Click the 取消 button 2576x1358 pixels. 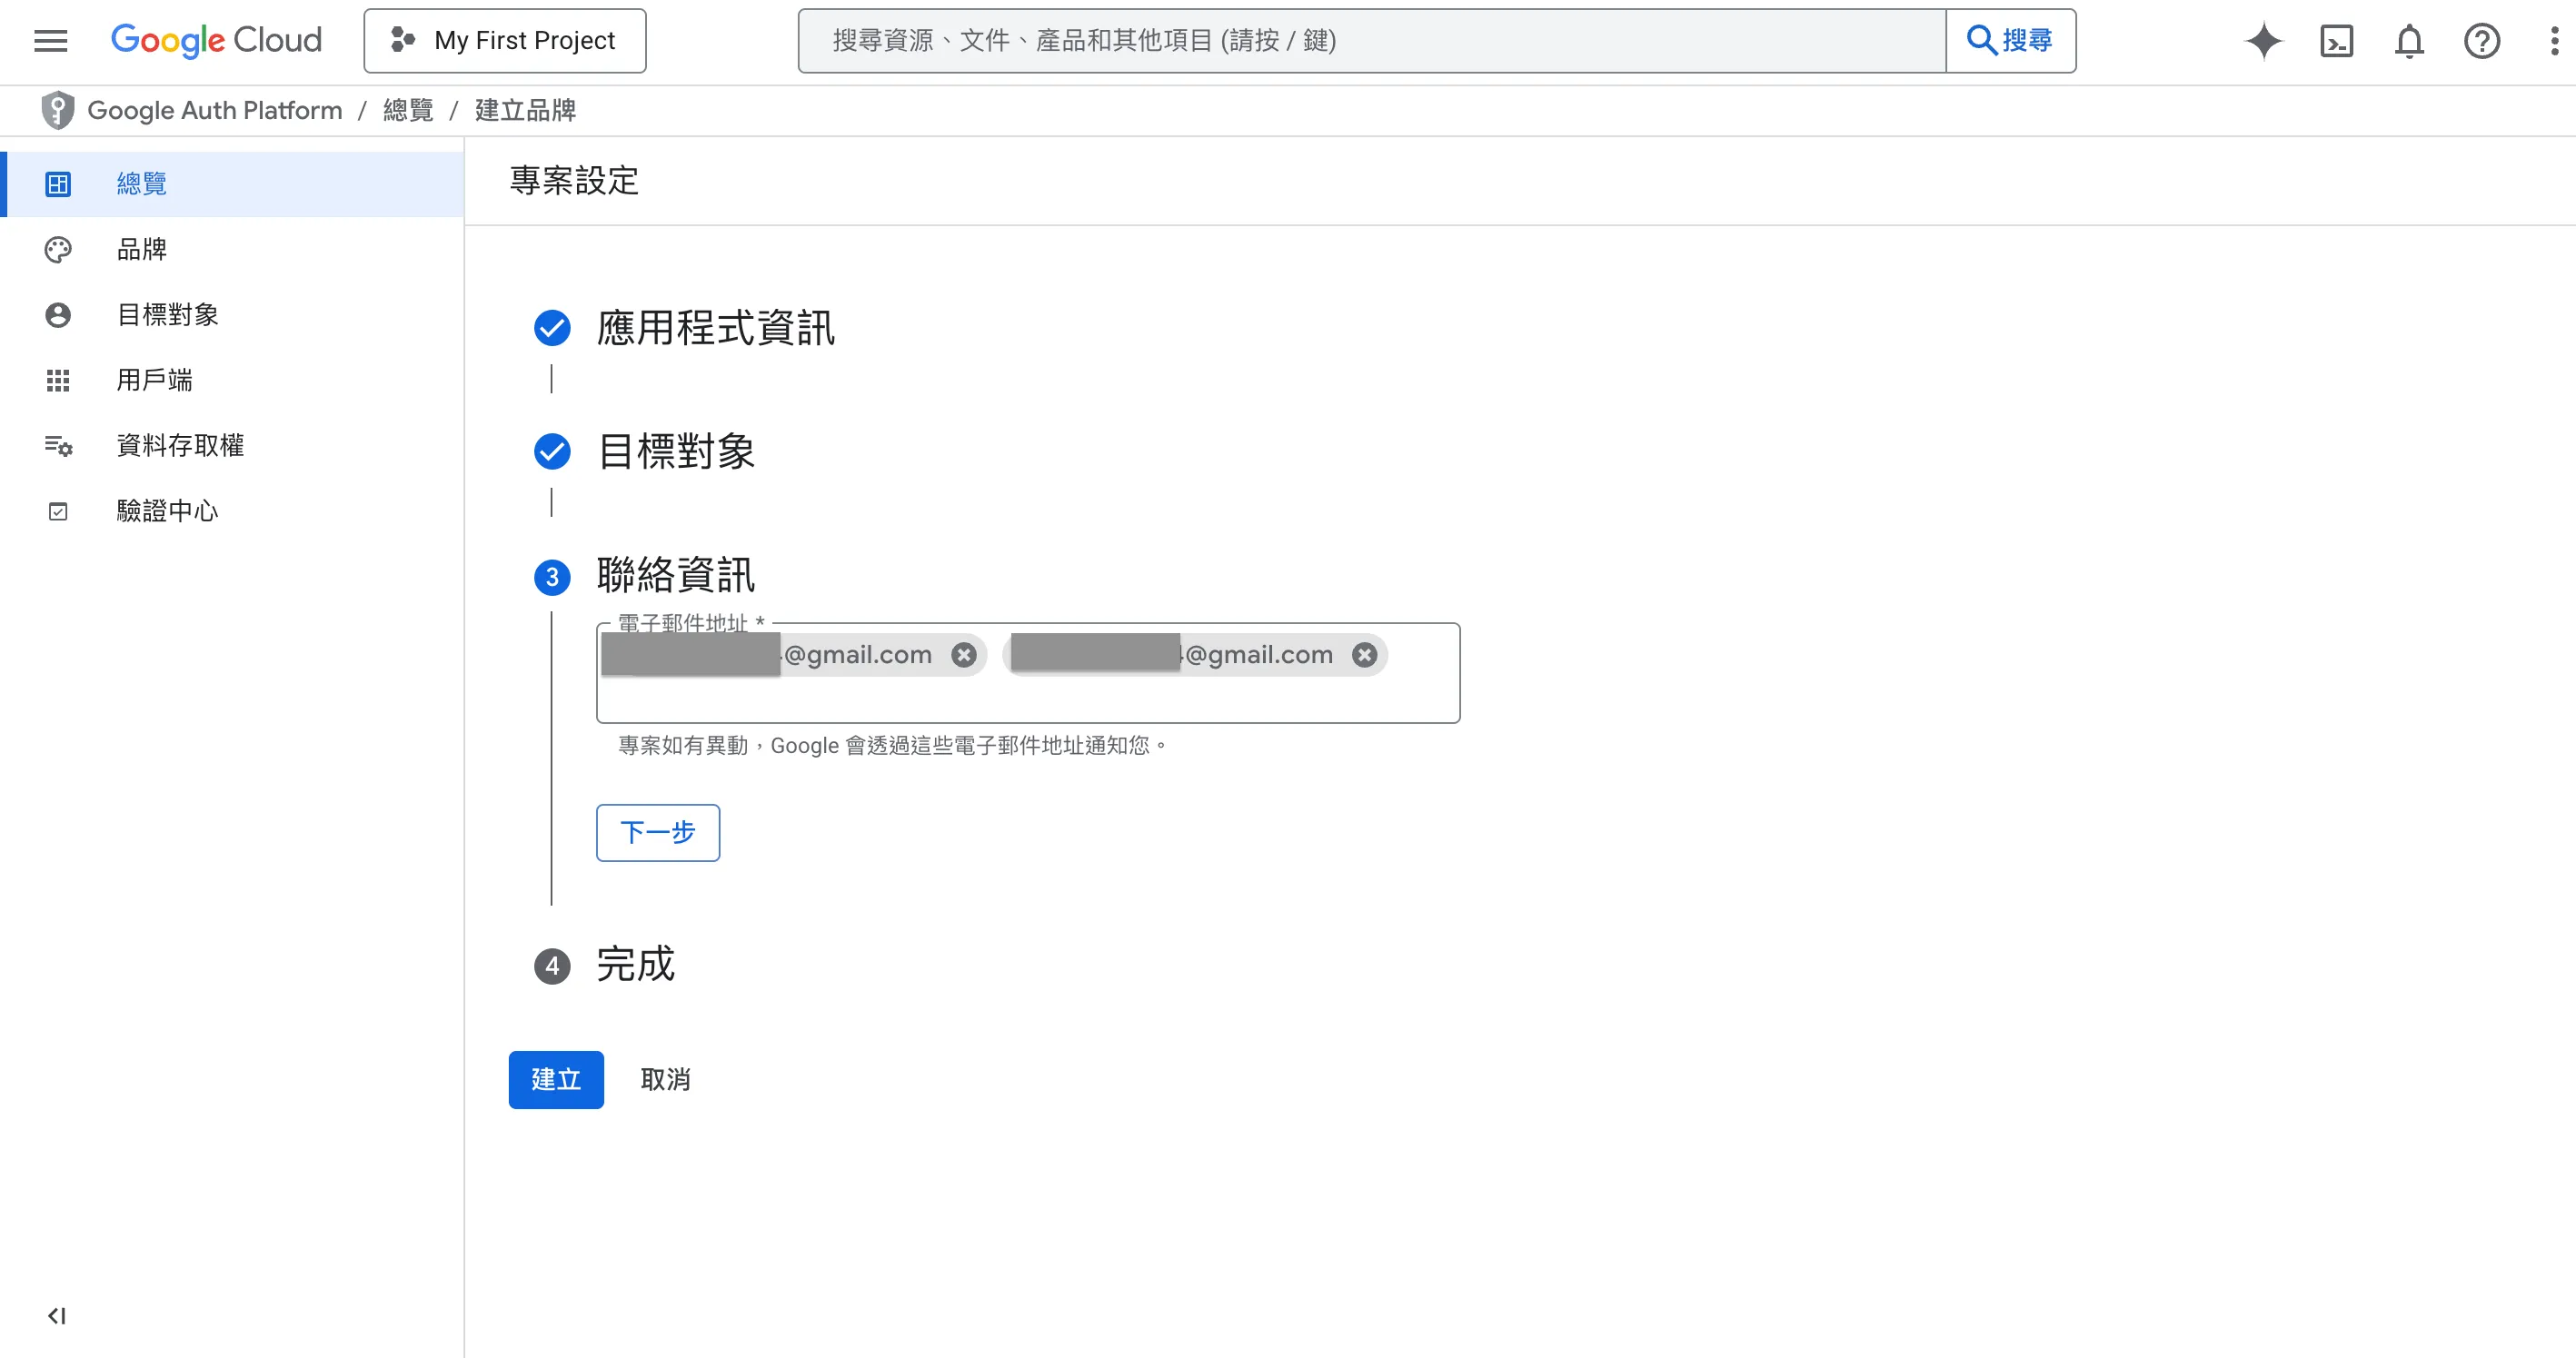665,1079
